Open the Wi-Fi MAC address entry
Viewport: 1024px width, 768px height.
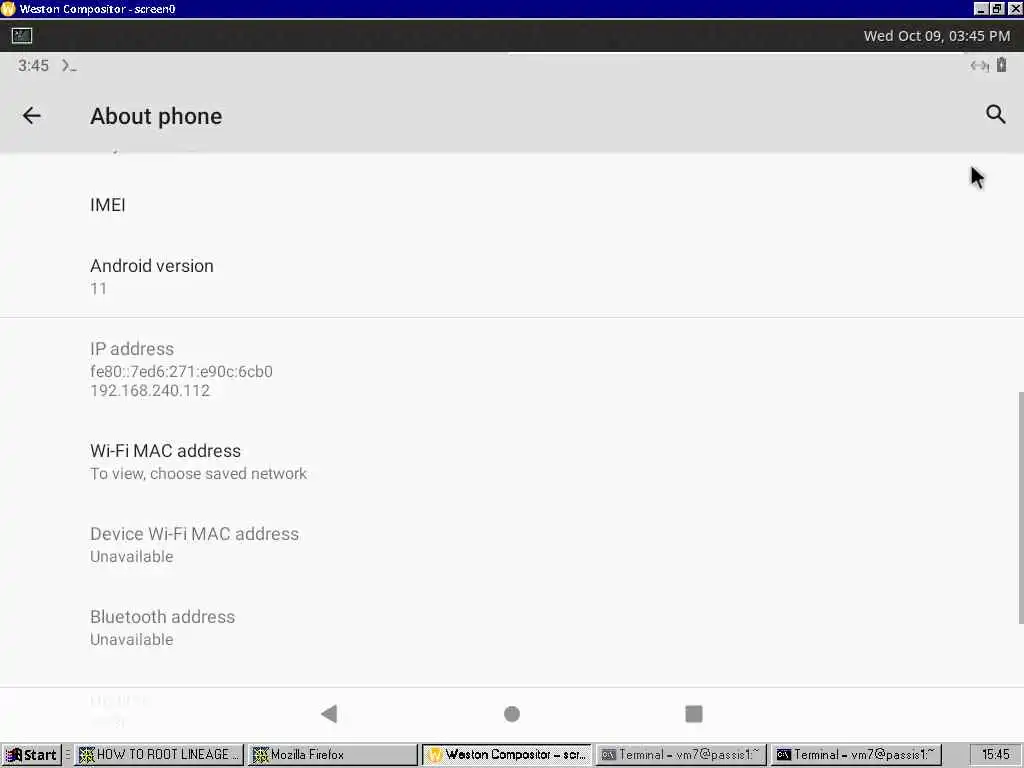click(512, 462)
